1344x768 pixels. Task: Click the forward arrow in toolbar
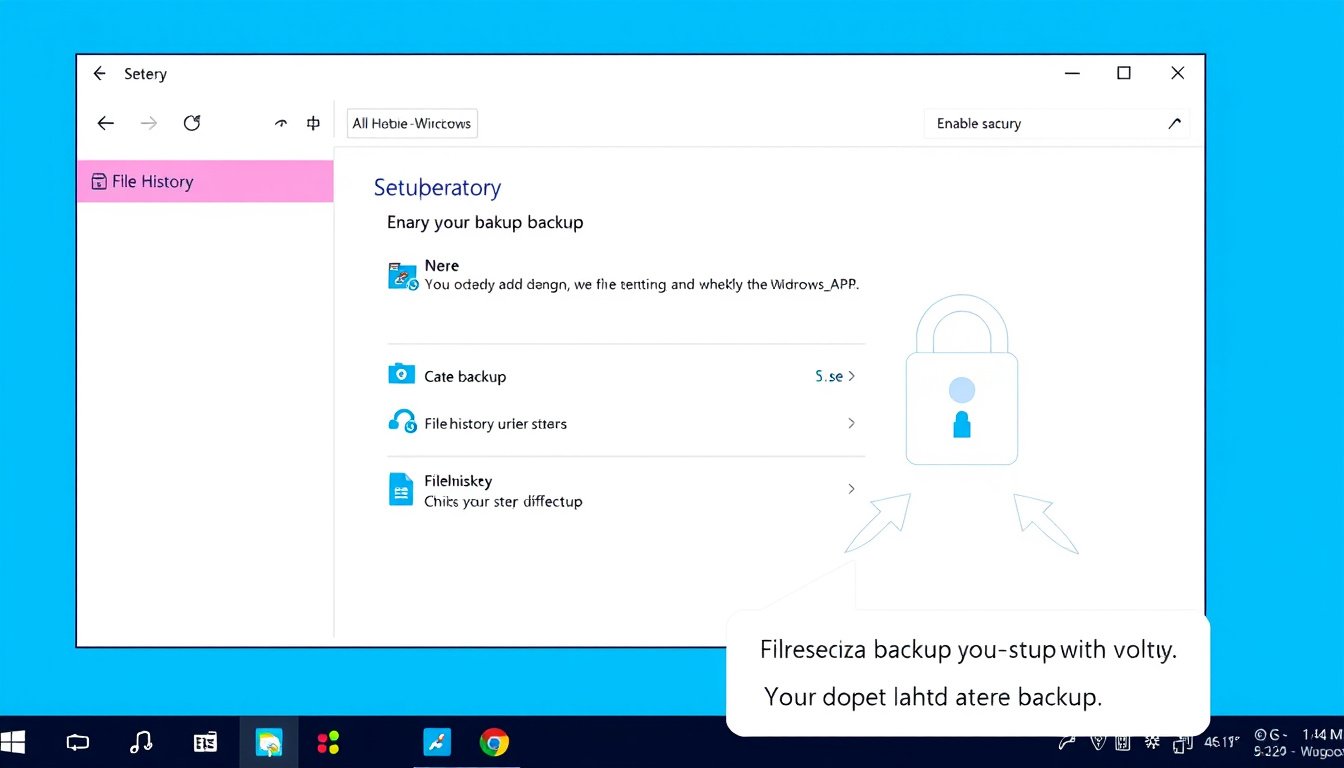coord(149,123)
